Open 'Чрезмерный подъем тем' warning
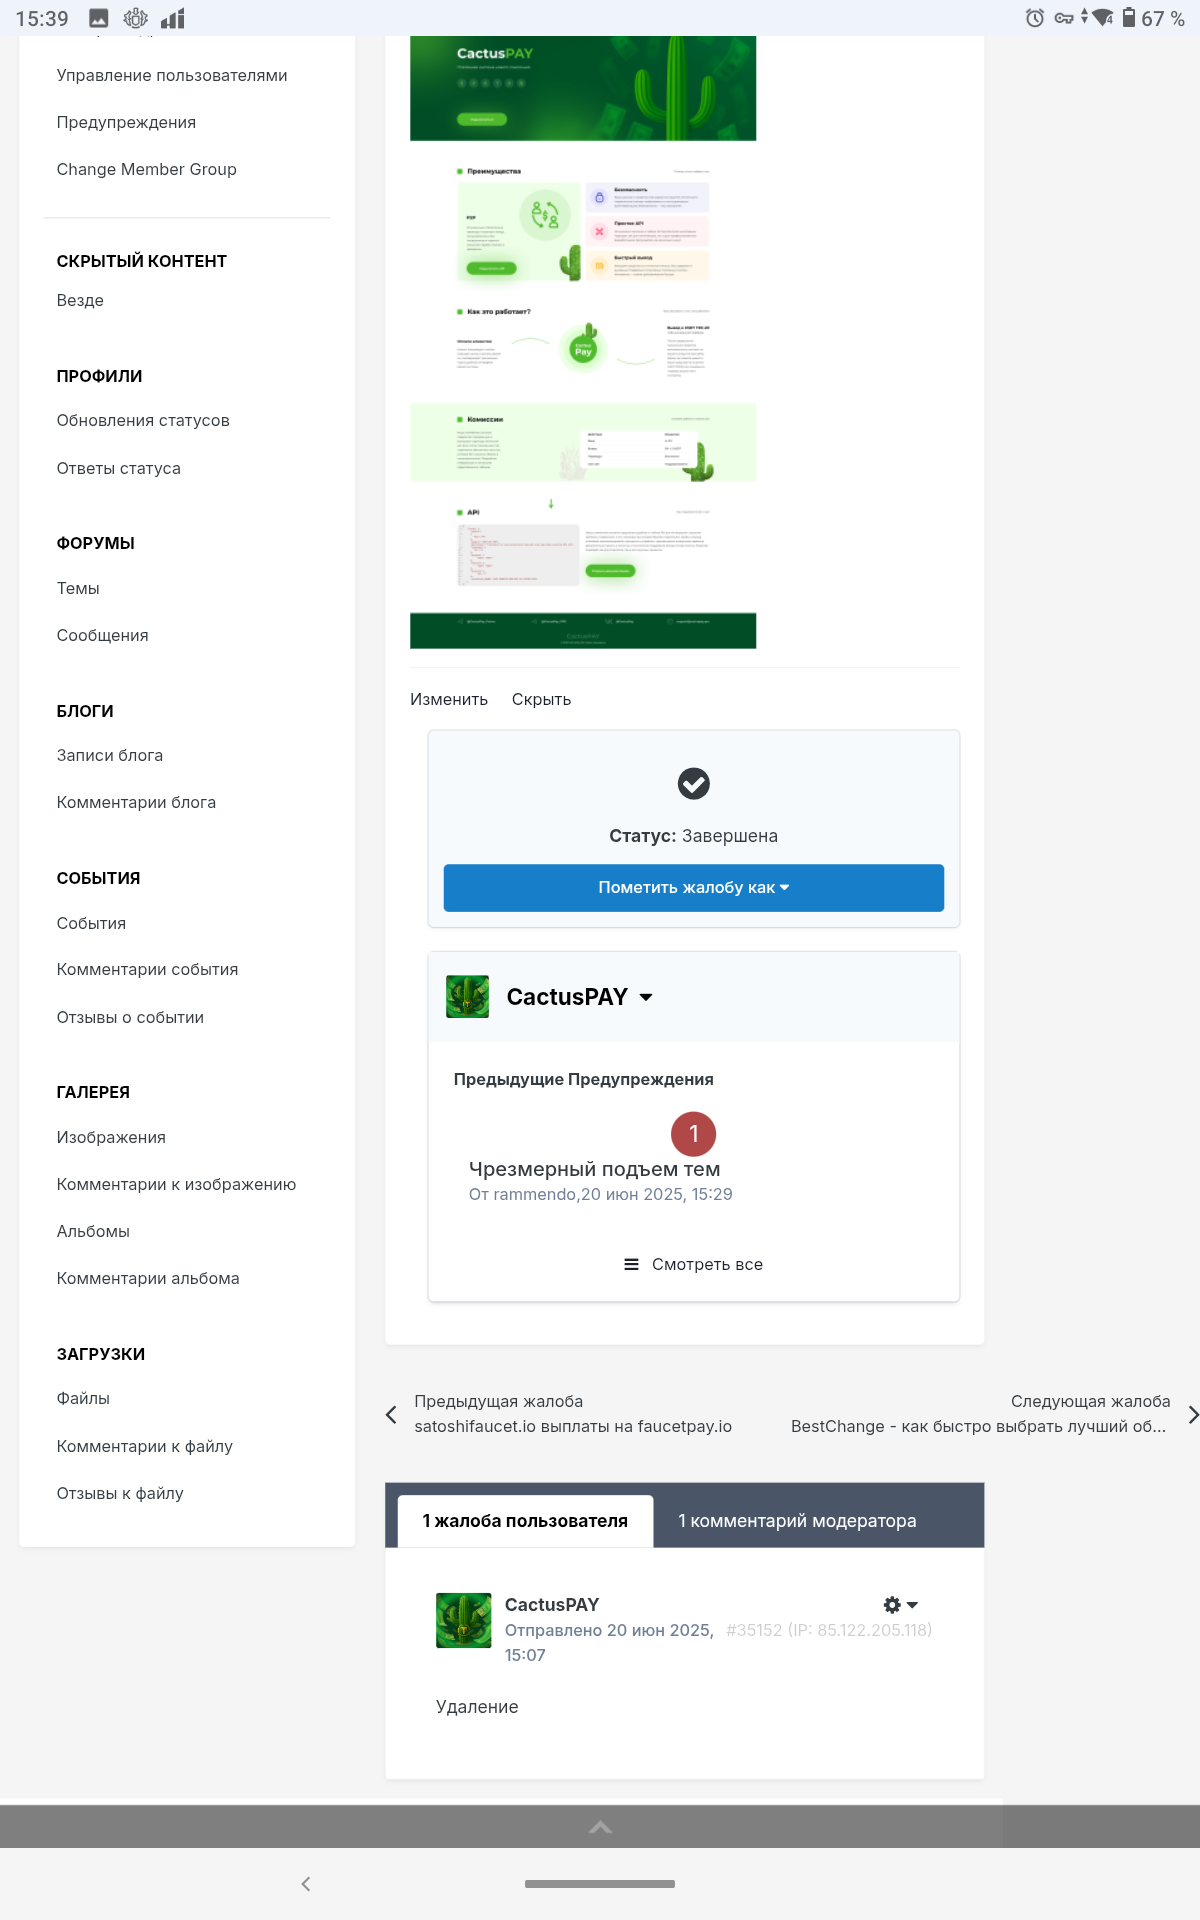The width and height of the screenshot is (1200, 1920). [594, 1169]
